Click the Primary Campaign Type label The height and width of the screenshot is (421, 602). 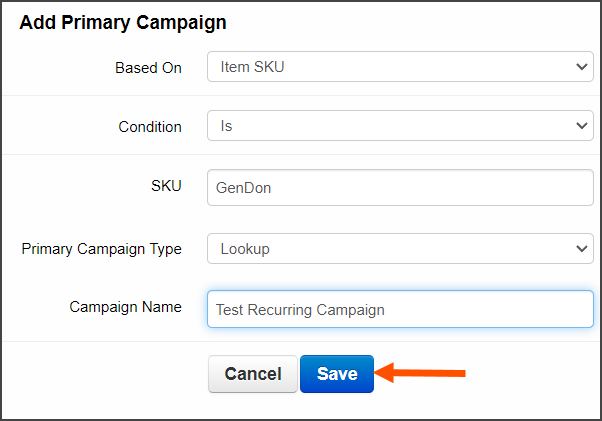tap(101, 249)
